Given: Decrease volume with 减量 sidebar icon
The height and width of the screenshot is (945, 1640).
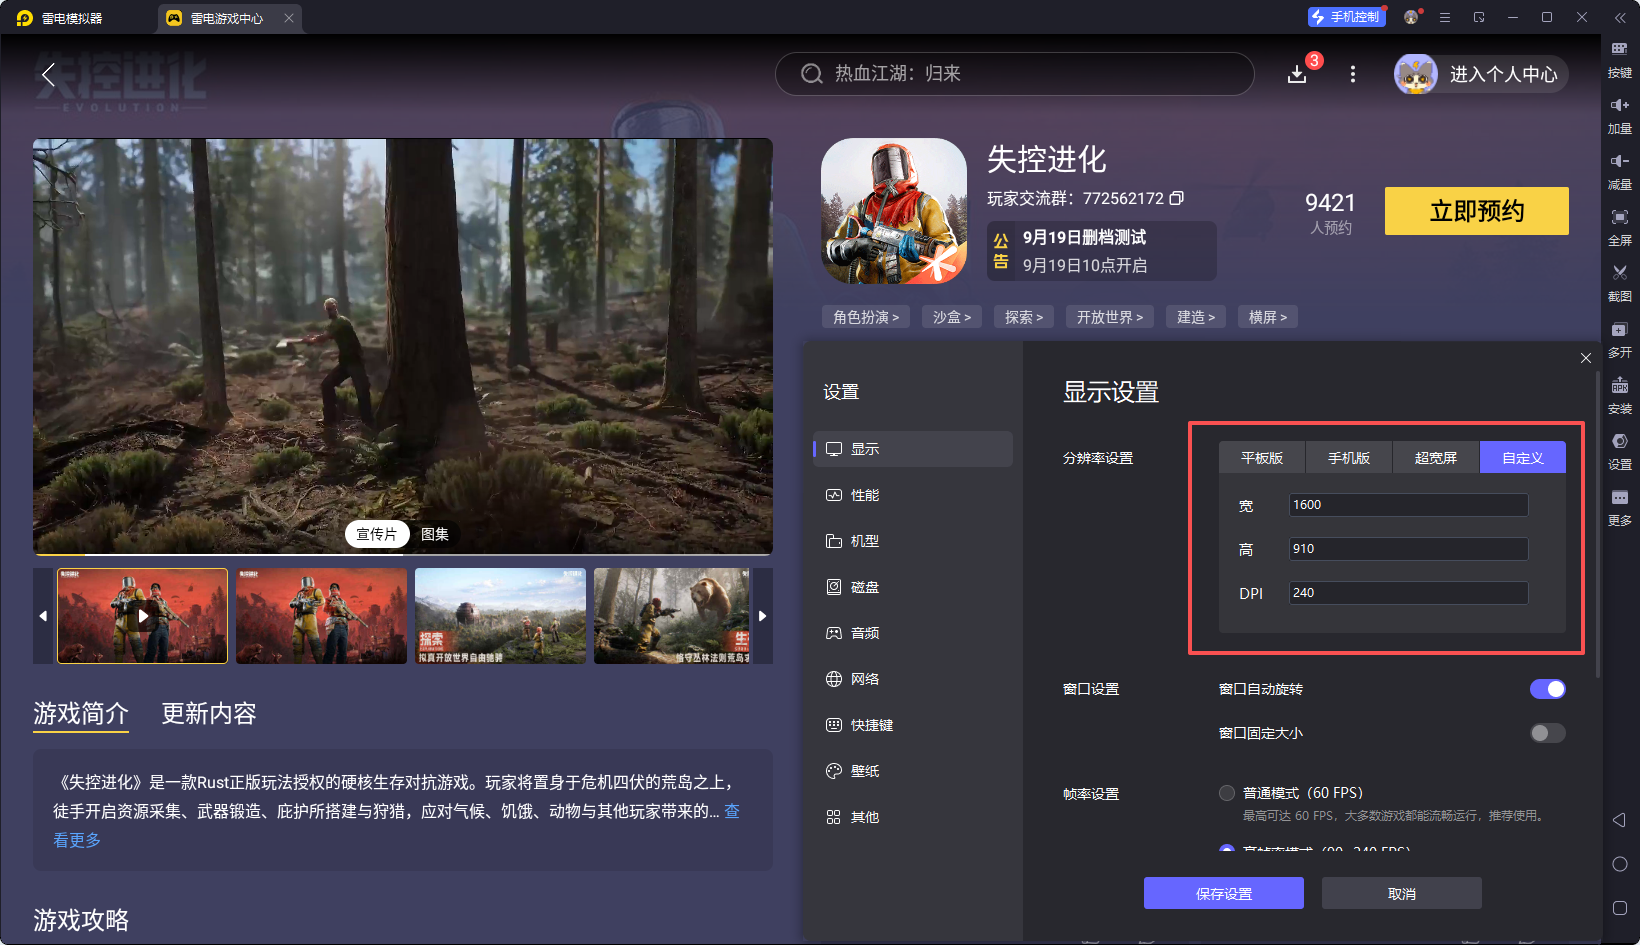Looking at the screenshot, I should [1619, 171].
